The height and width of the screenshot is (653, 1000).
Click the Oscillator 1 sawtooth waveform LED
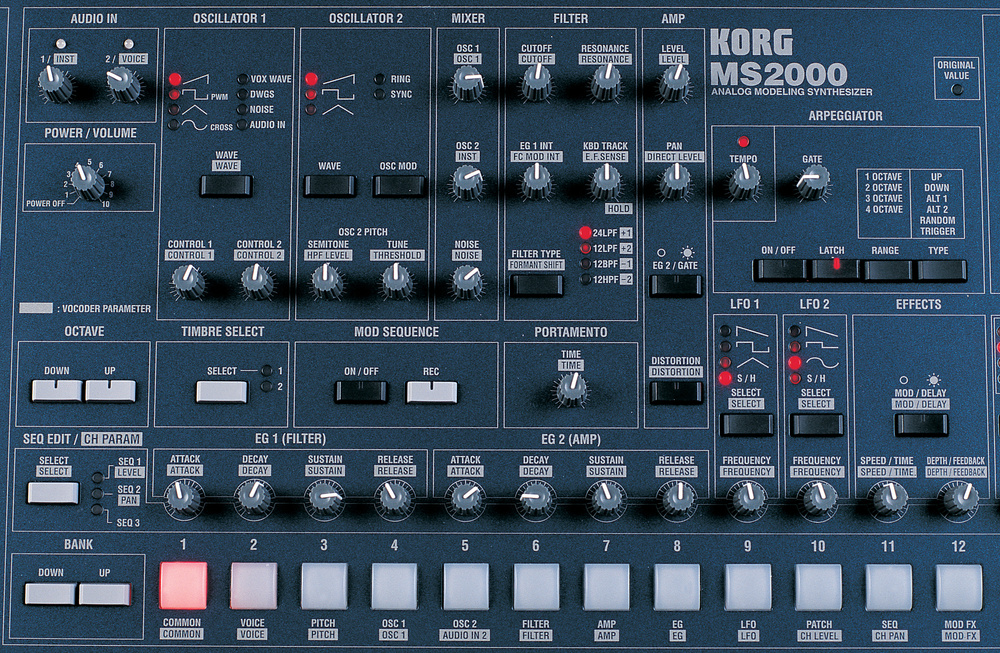(x=175, y=79)
